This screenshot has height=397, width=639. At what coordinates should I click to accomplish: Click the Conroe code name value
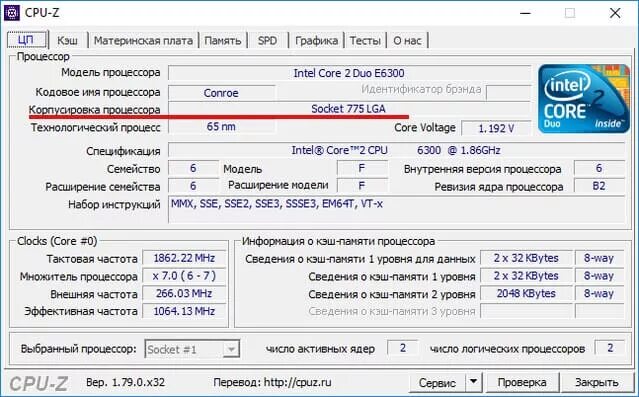[x=221, y=93]
